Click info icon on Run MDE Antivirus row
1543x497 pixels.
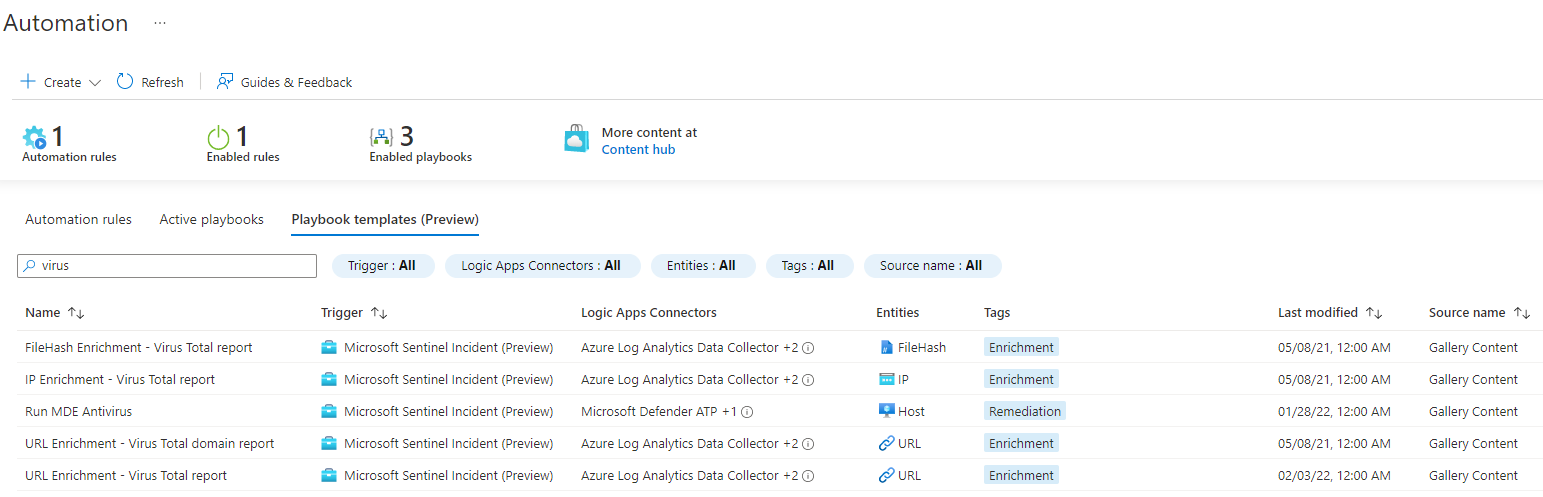click(747, 412)
